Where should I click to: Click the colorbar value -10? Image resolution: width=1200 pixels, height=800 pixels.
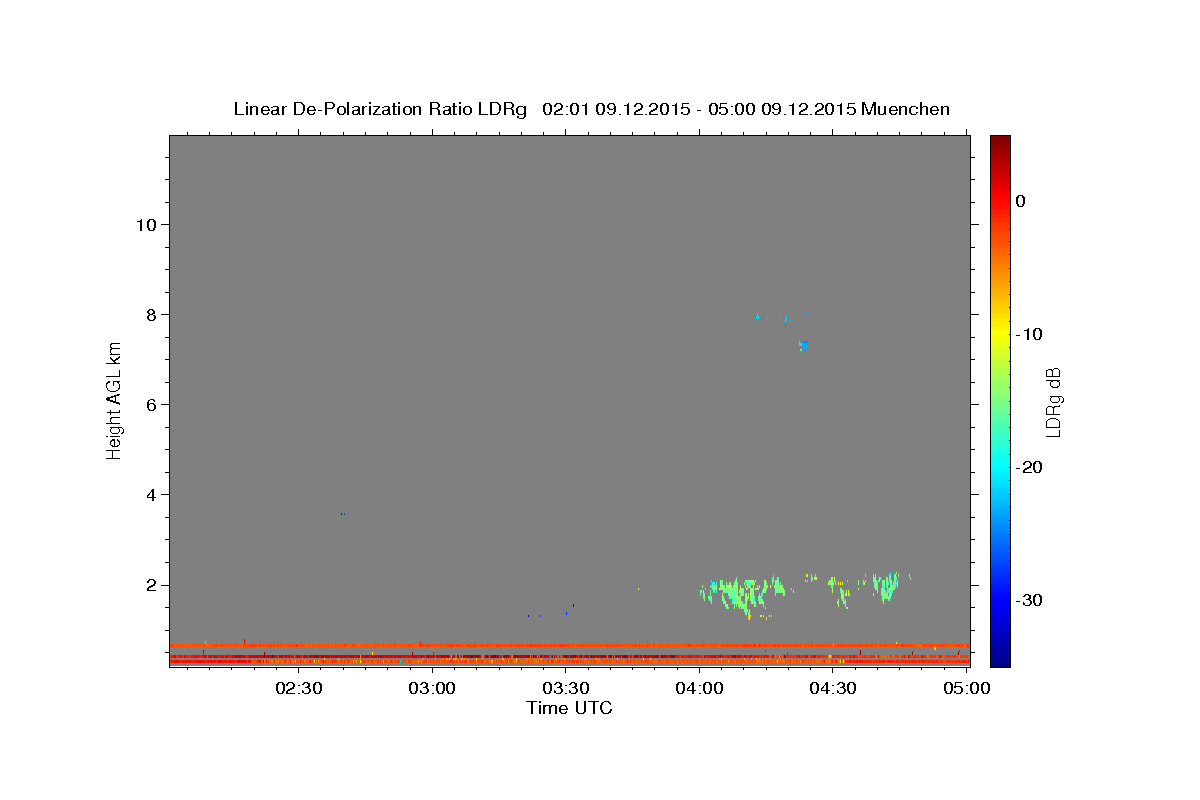(x=1030, y=334)
